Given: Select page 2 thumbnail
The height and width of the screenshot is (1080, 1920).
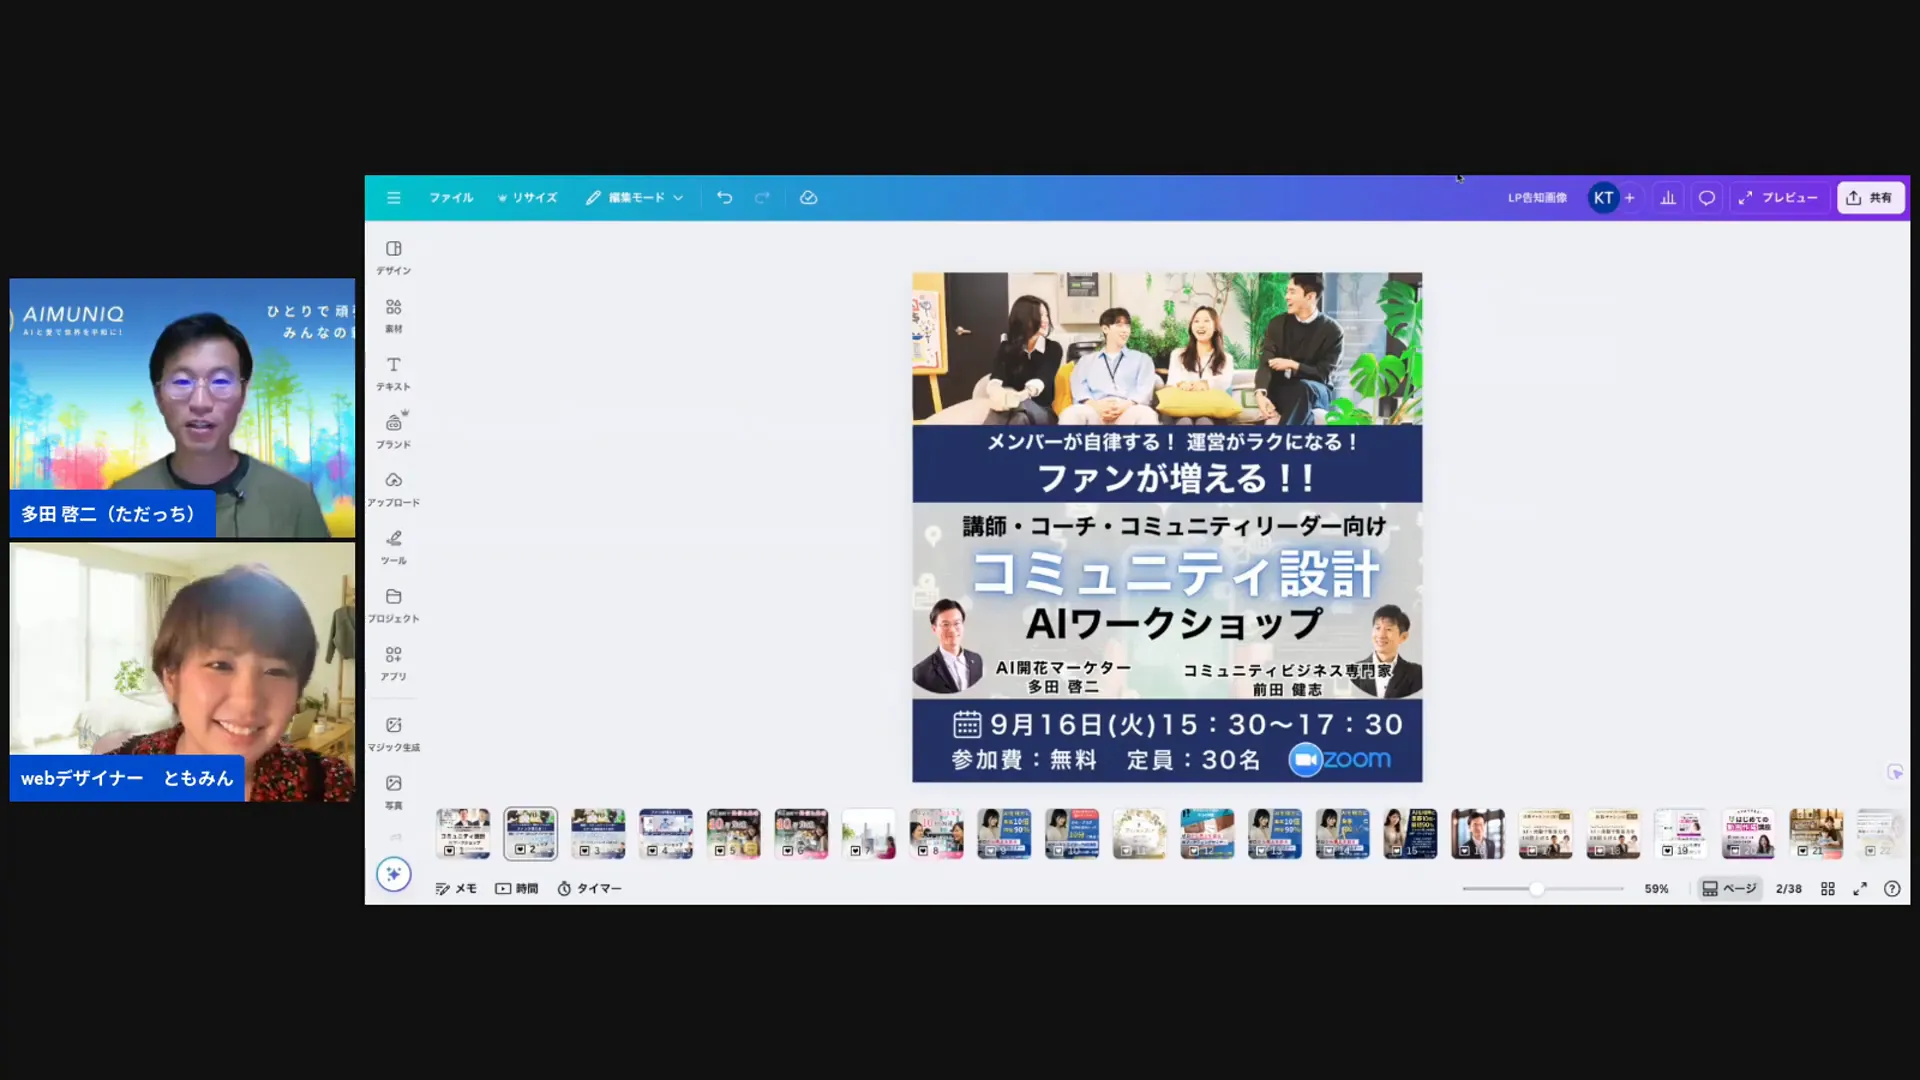Looking at the screenshot, I should (x=531, y=834).
